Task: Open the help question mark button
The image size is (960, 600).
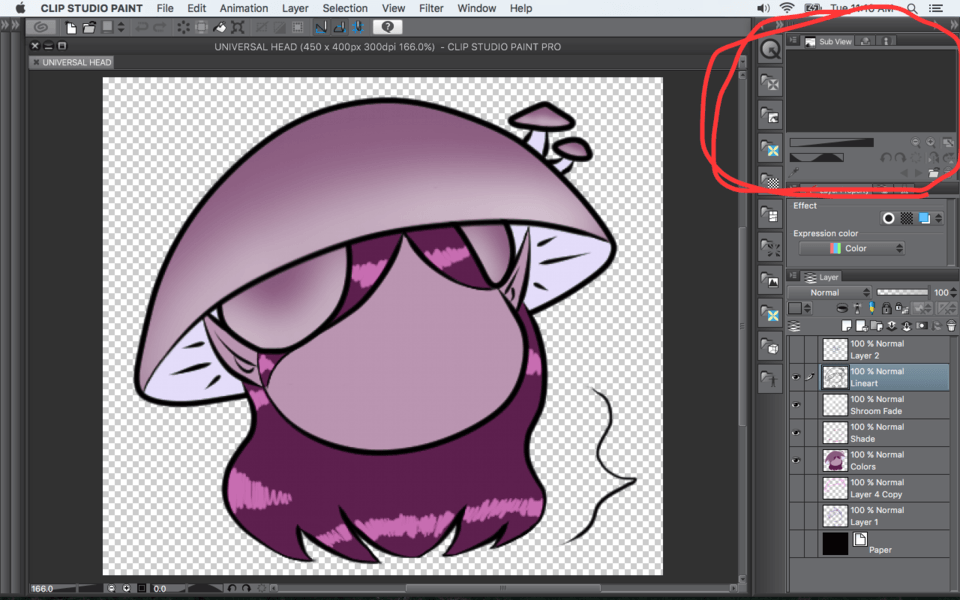Action: click(x=388, y=27)
